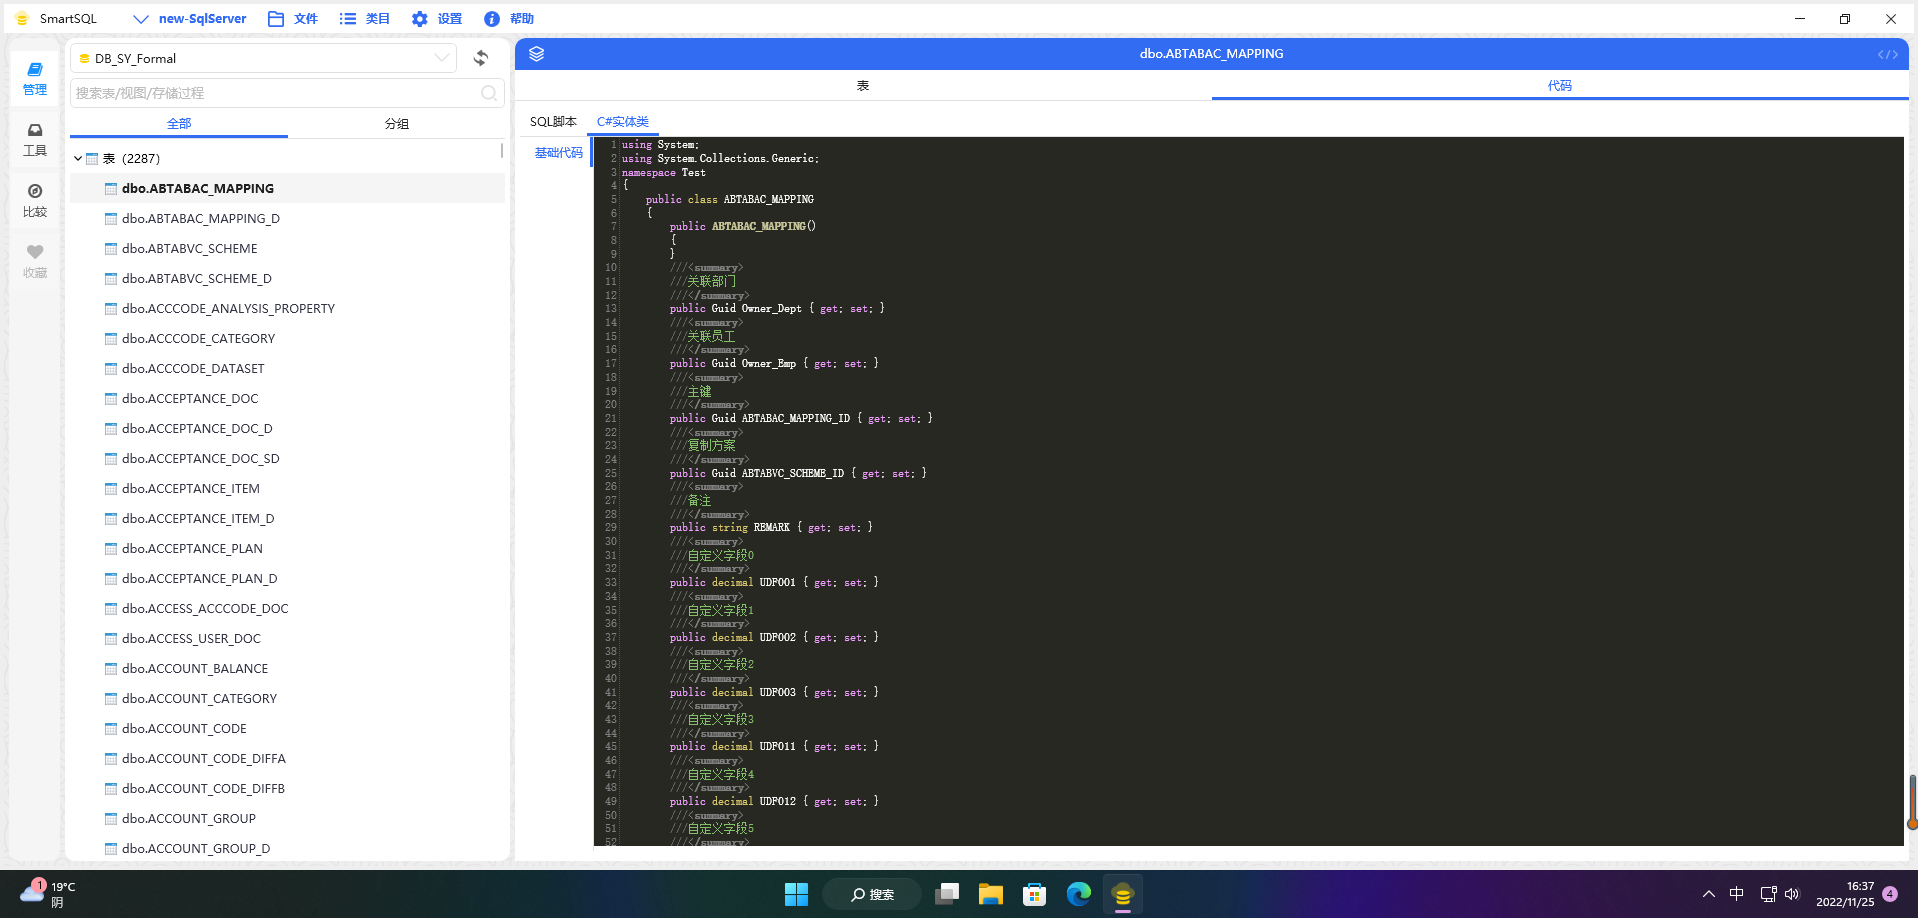Click table icon of dbo.ACCOUNT_CODE
This screenshot has width=1918, height=918.
[x=111, y=729]
